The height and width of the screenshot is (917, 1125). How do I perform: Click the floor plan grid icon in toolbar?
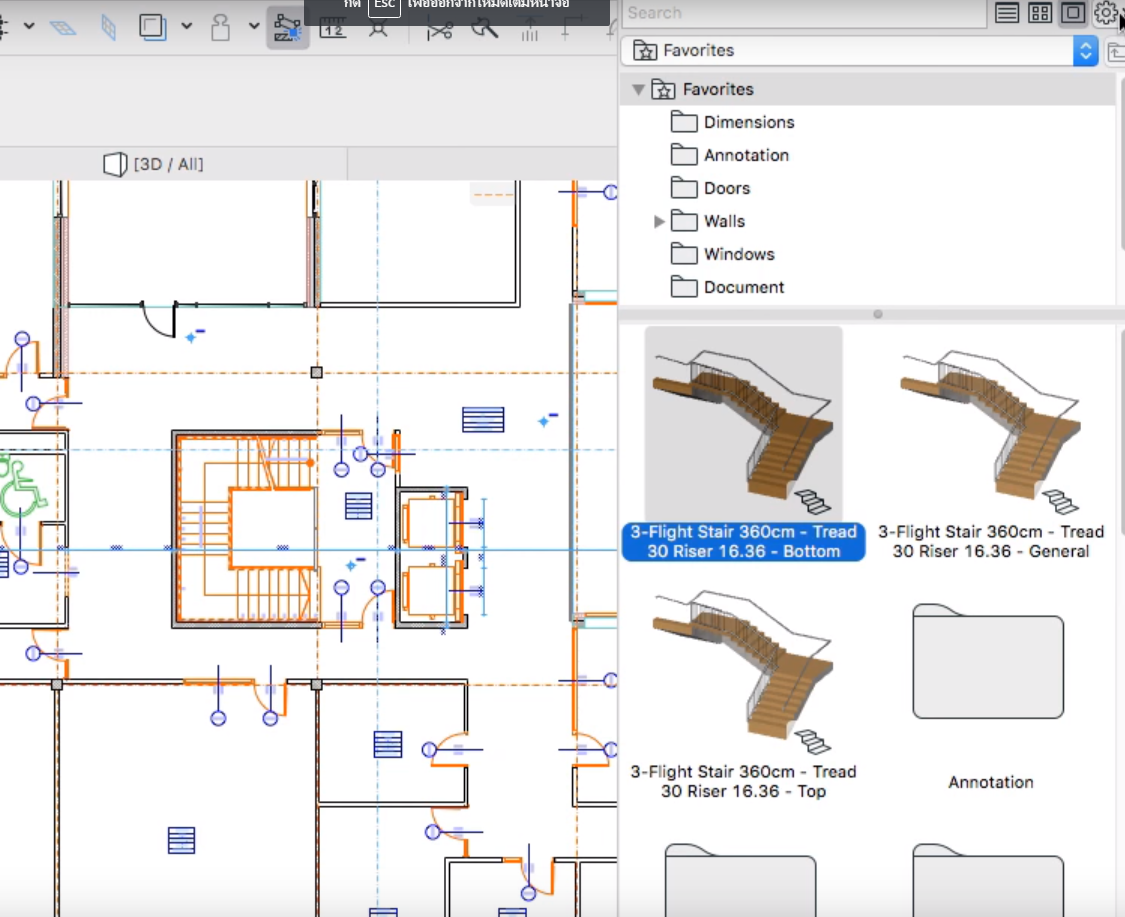point(63,28)
